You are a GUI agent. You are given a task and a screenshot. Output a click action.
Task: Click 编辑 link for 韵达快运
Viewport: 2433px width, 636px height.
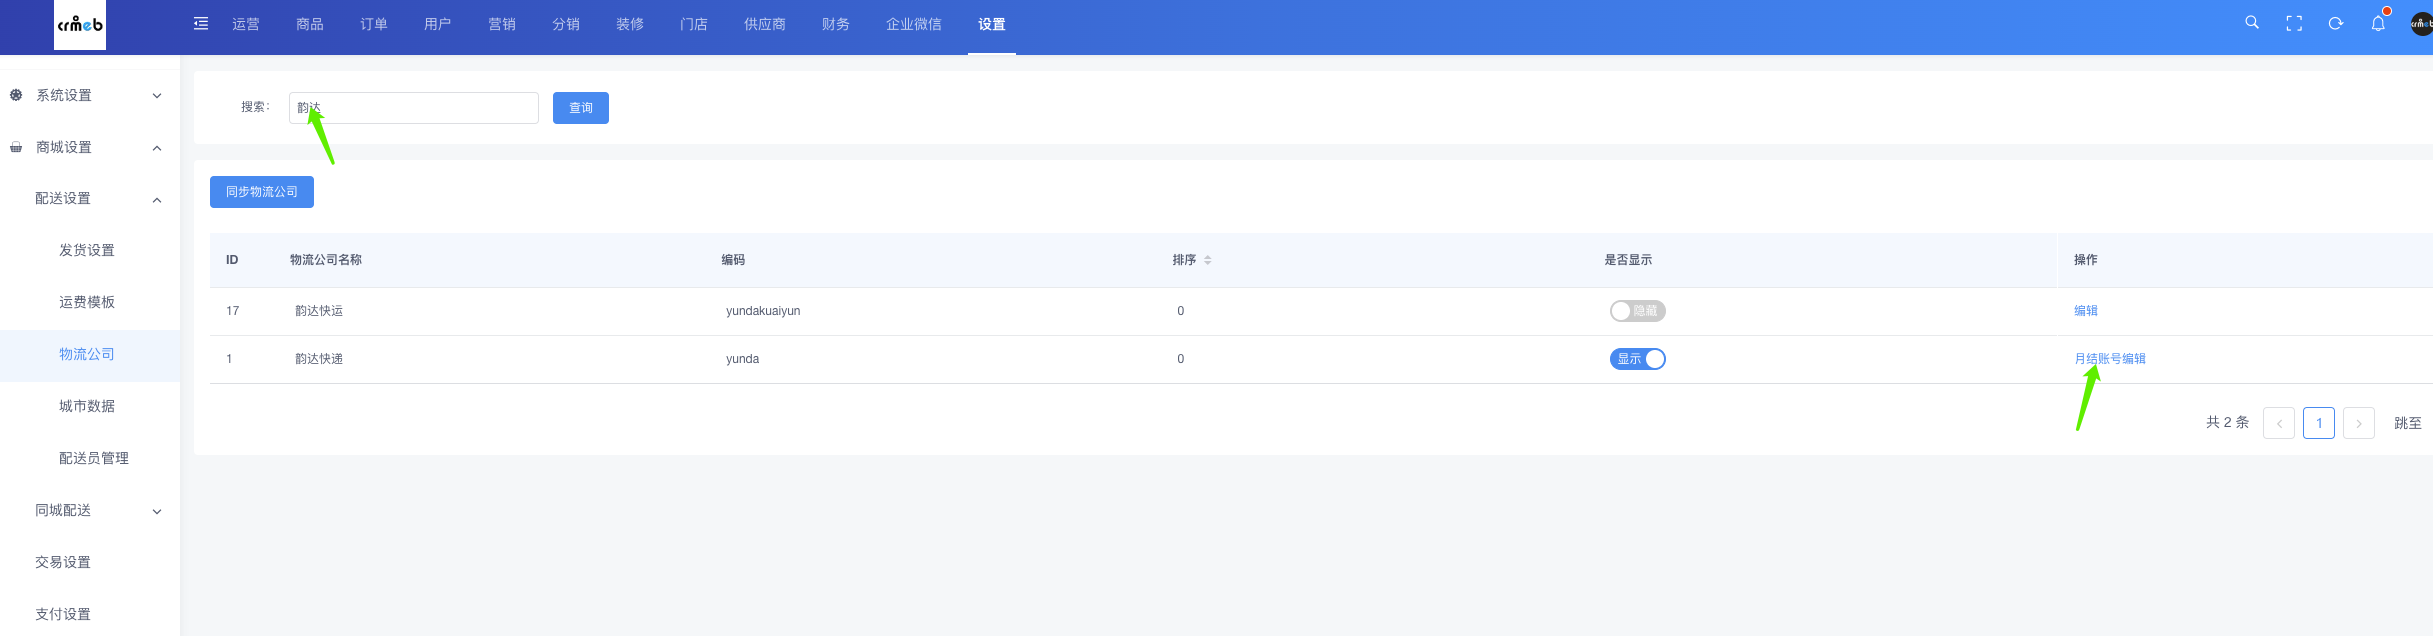(x=2086, y=311)
